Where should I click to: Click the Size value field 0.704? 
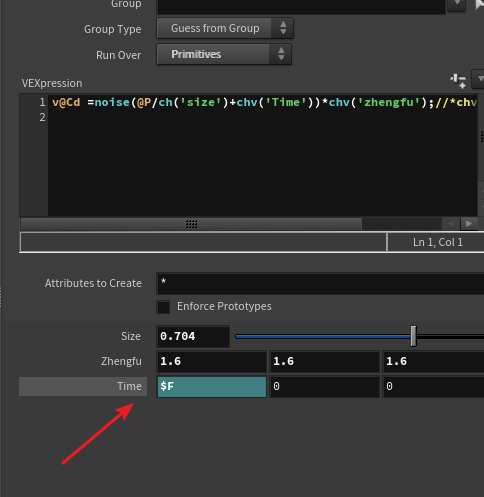pos(193,336)
